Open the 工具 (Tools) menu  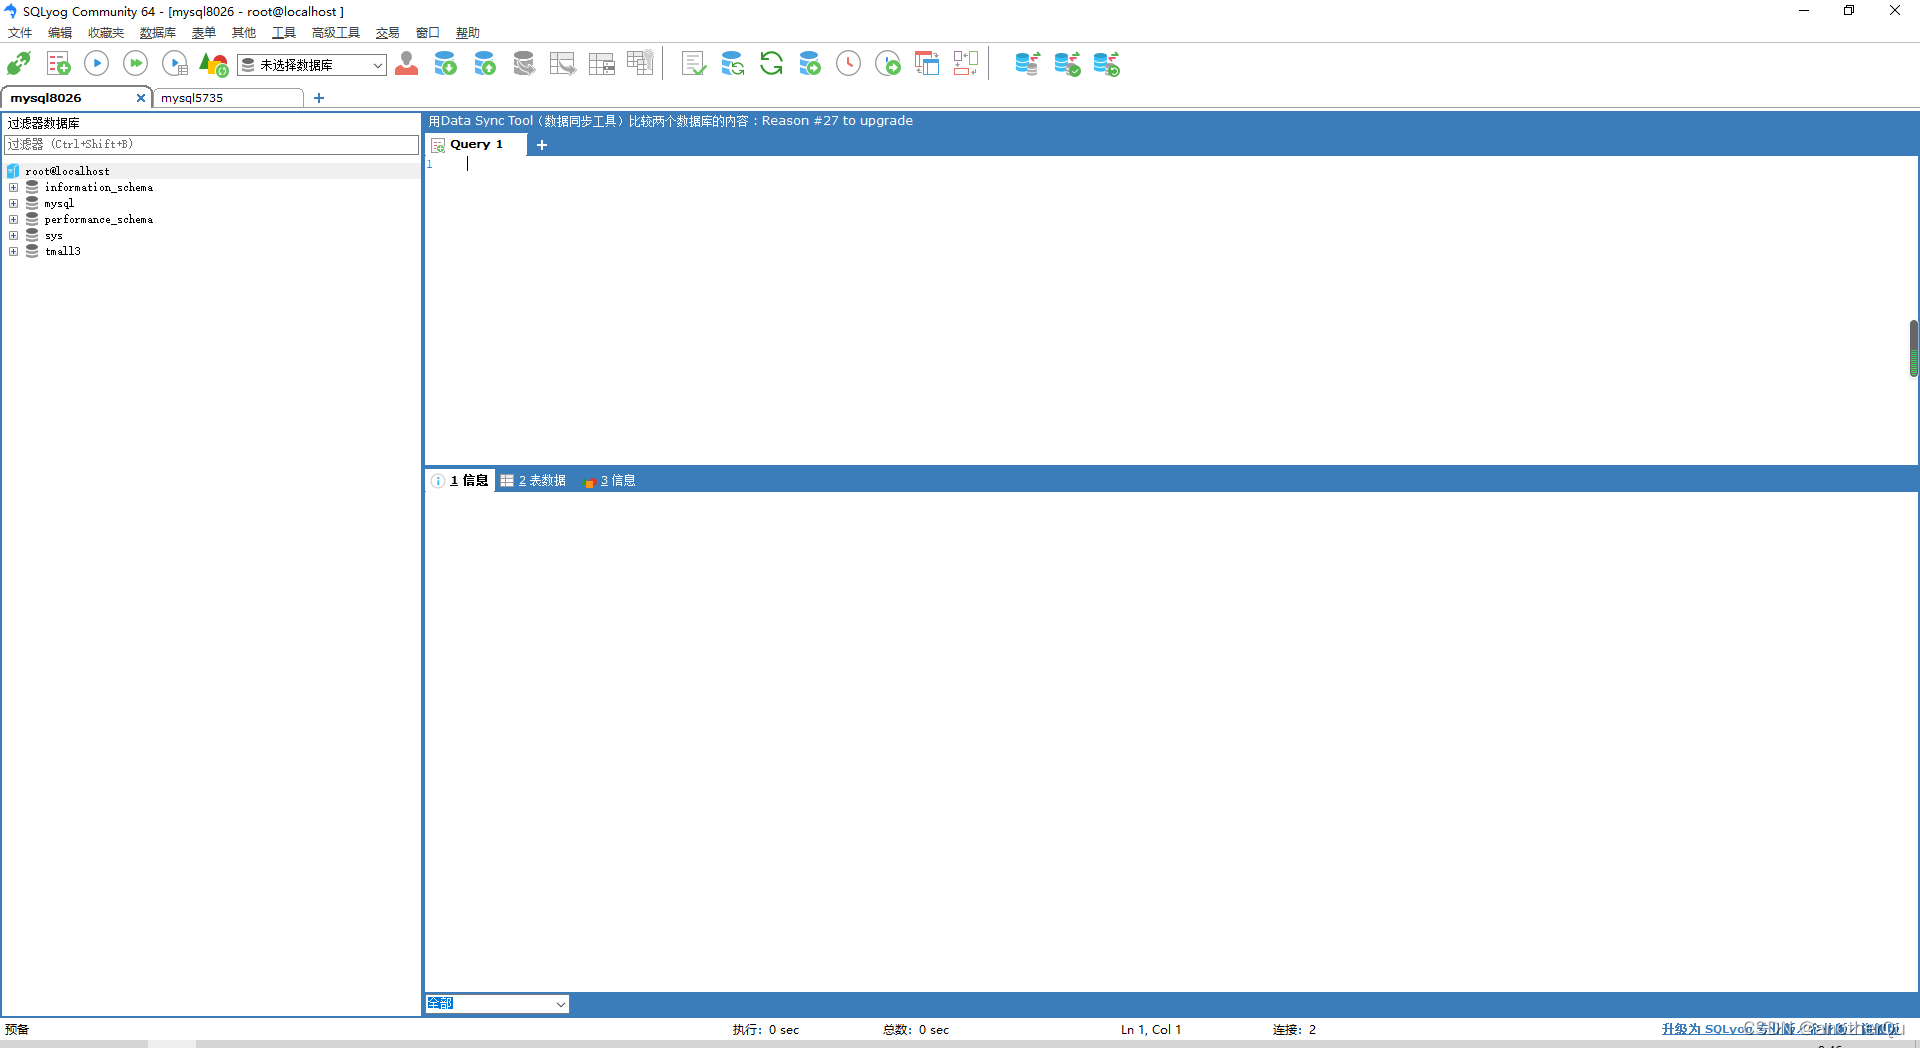point(284,33)
